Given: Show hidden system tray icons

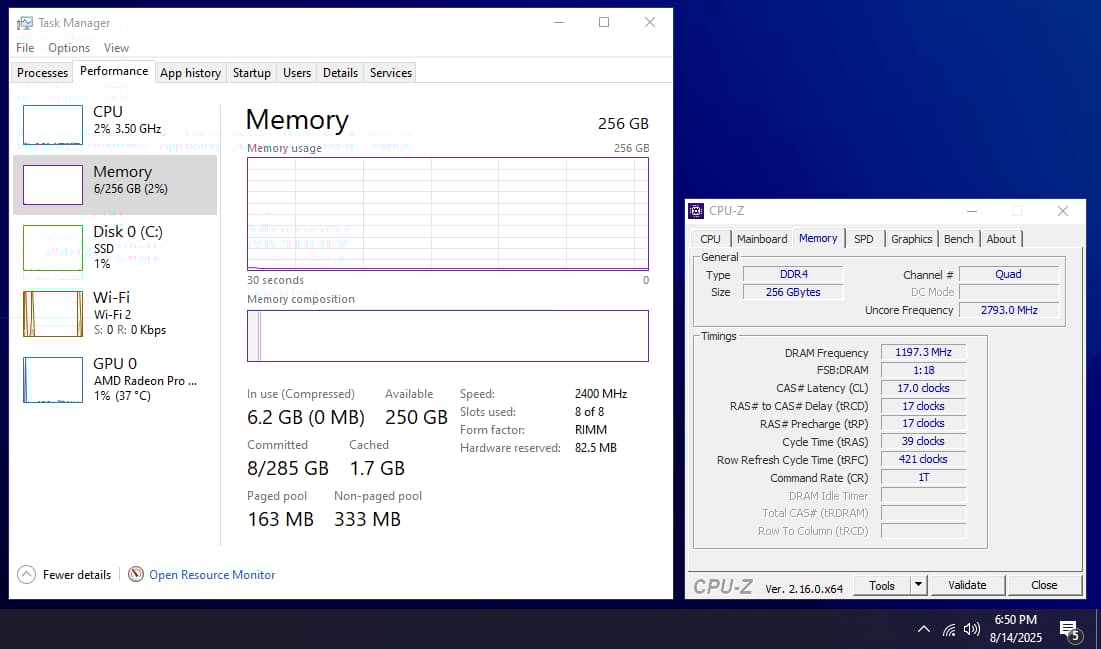Looking at the screenshot, I should pyautogui.click(x=924, y=630).
